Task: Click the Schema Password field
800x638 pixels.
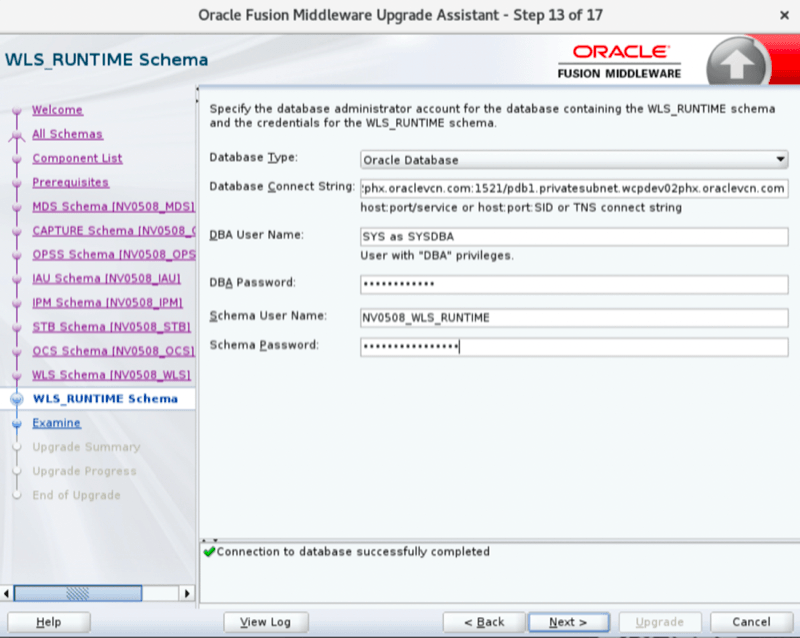Action: 574,347
